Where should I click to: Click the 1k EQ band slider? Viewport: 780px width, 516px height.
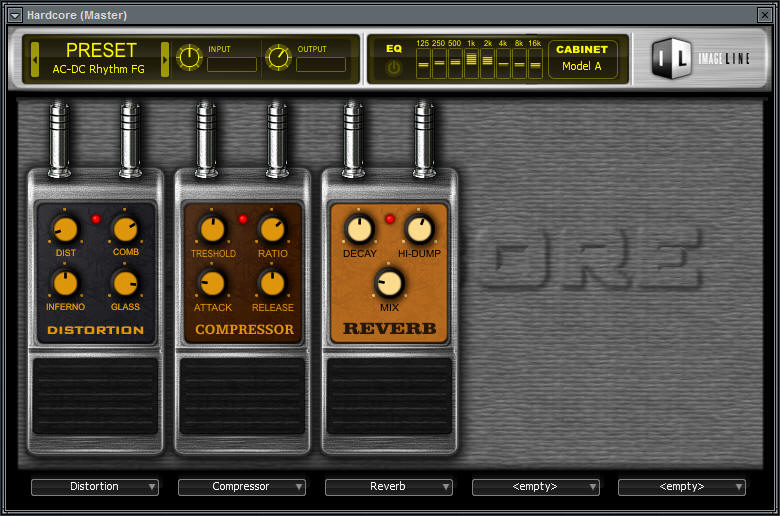click(x=471, y=64)
